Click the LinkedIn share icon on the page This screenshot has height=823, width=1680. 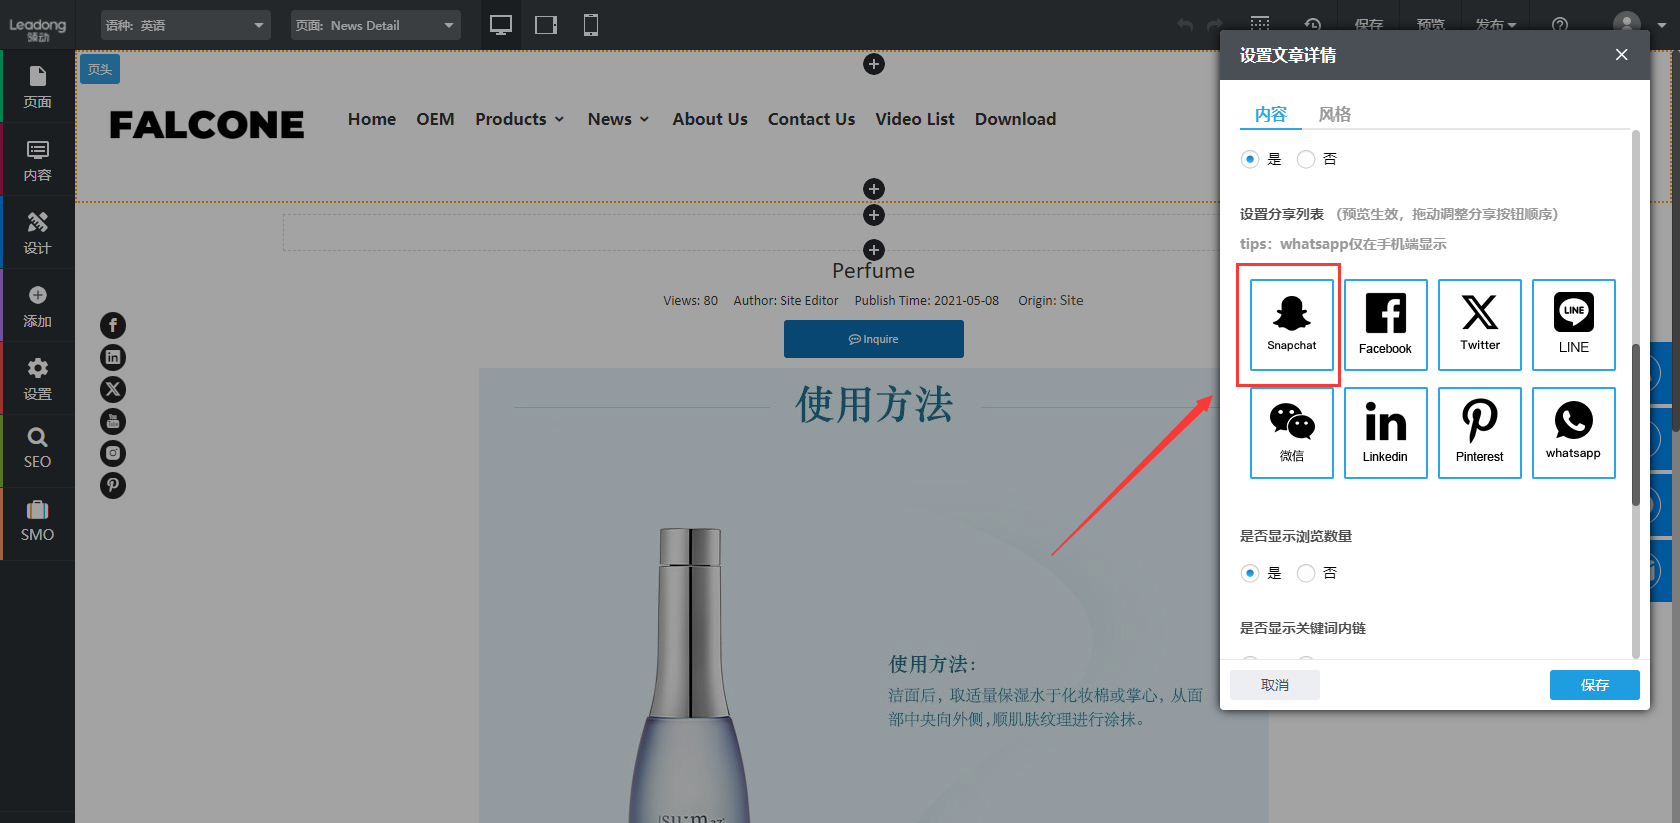pos(113,357)
